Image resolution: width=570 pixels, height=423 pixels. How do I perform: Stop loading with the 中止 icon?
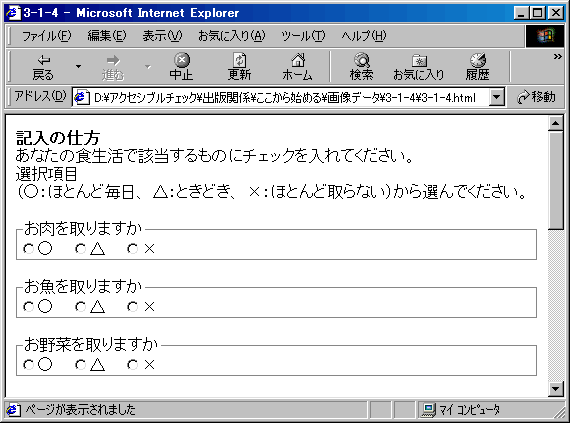coord(181,60)
